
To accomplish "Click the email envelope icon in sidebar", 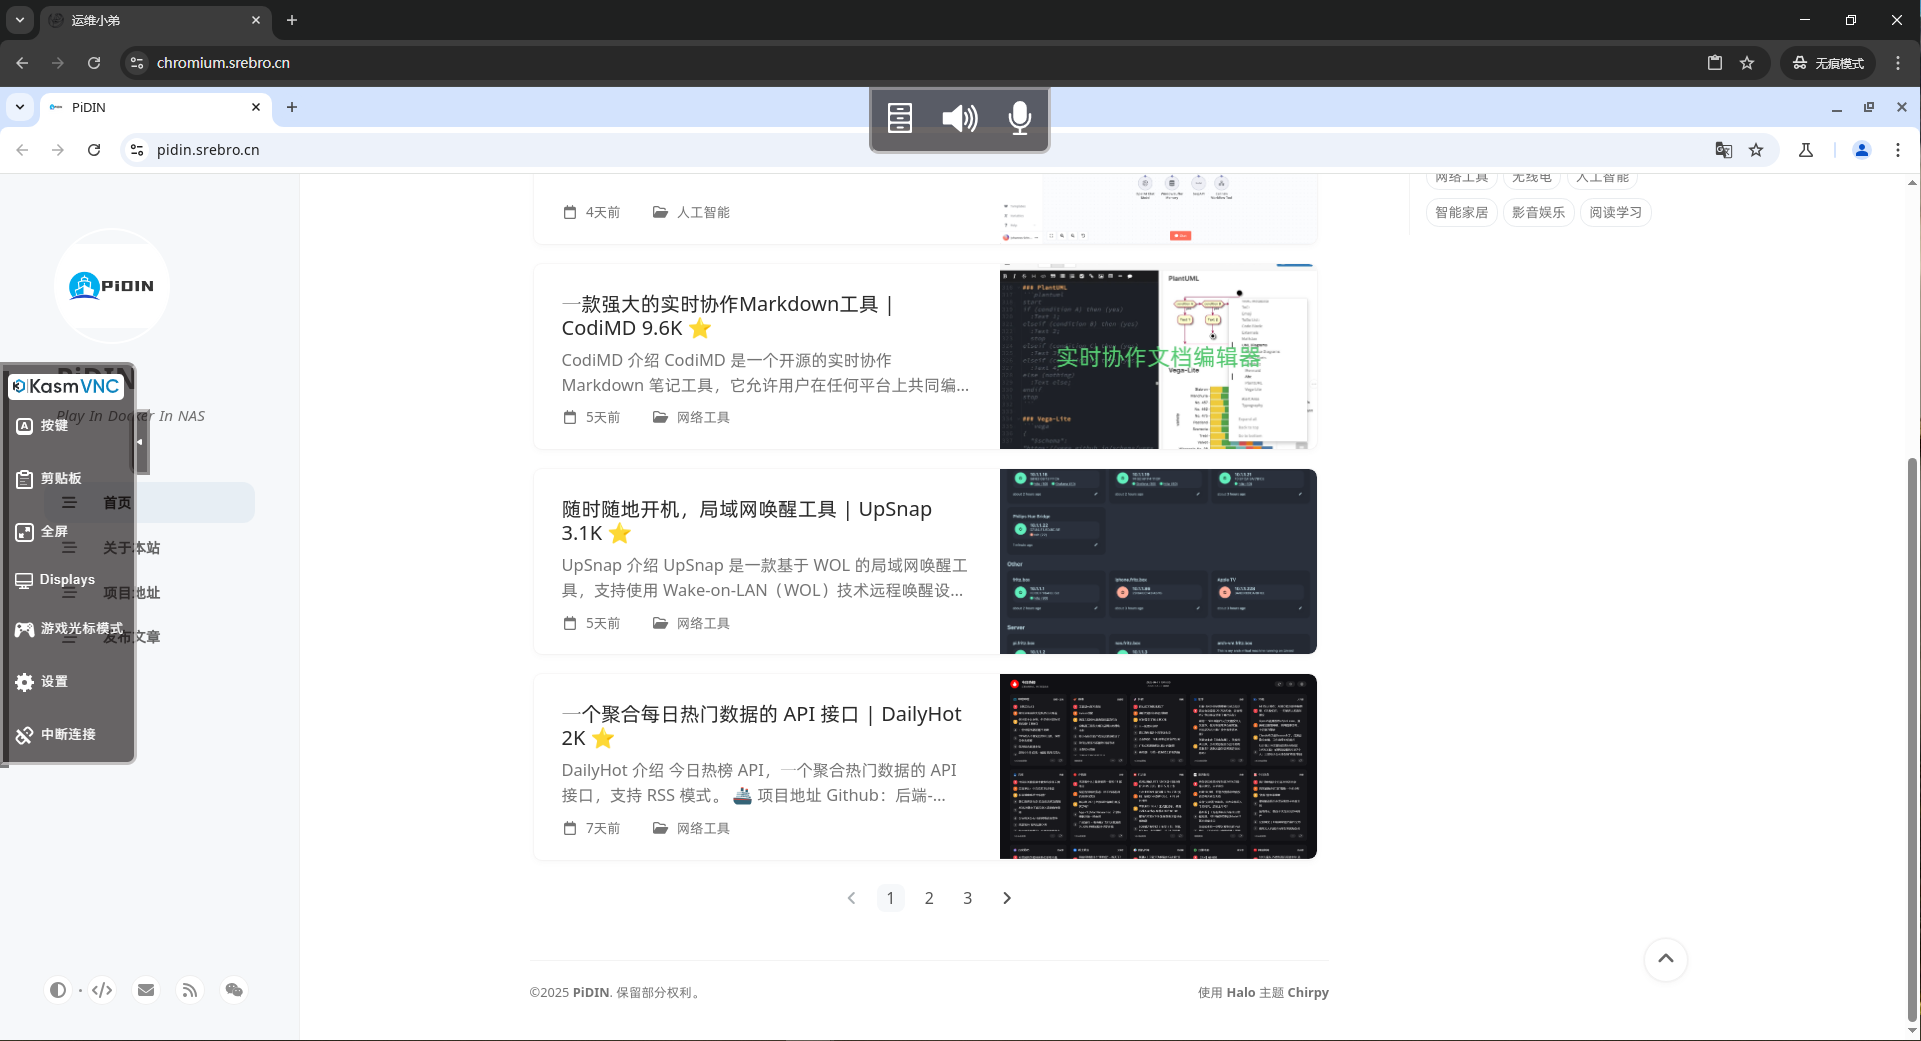I will point(146,990).
